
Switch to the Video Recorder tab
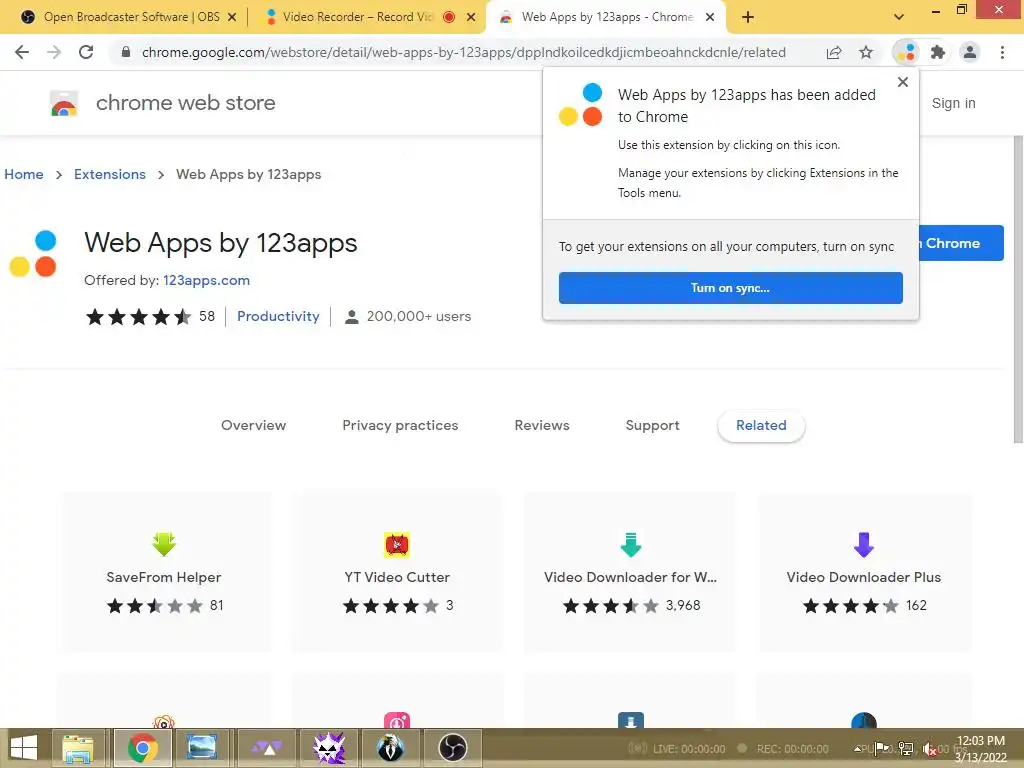(359, 17)
